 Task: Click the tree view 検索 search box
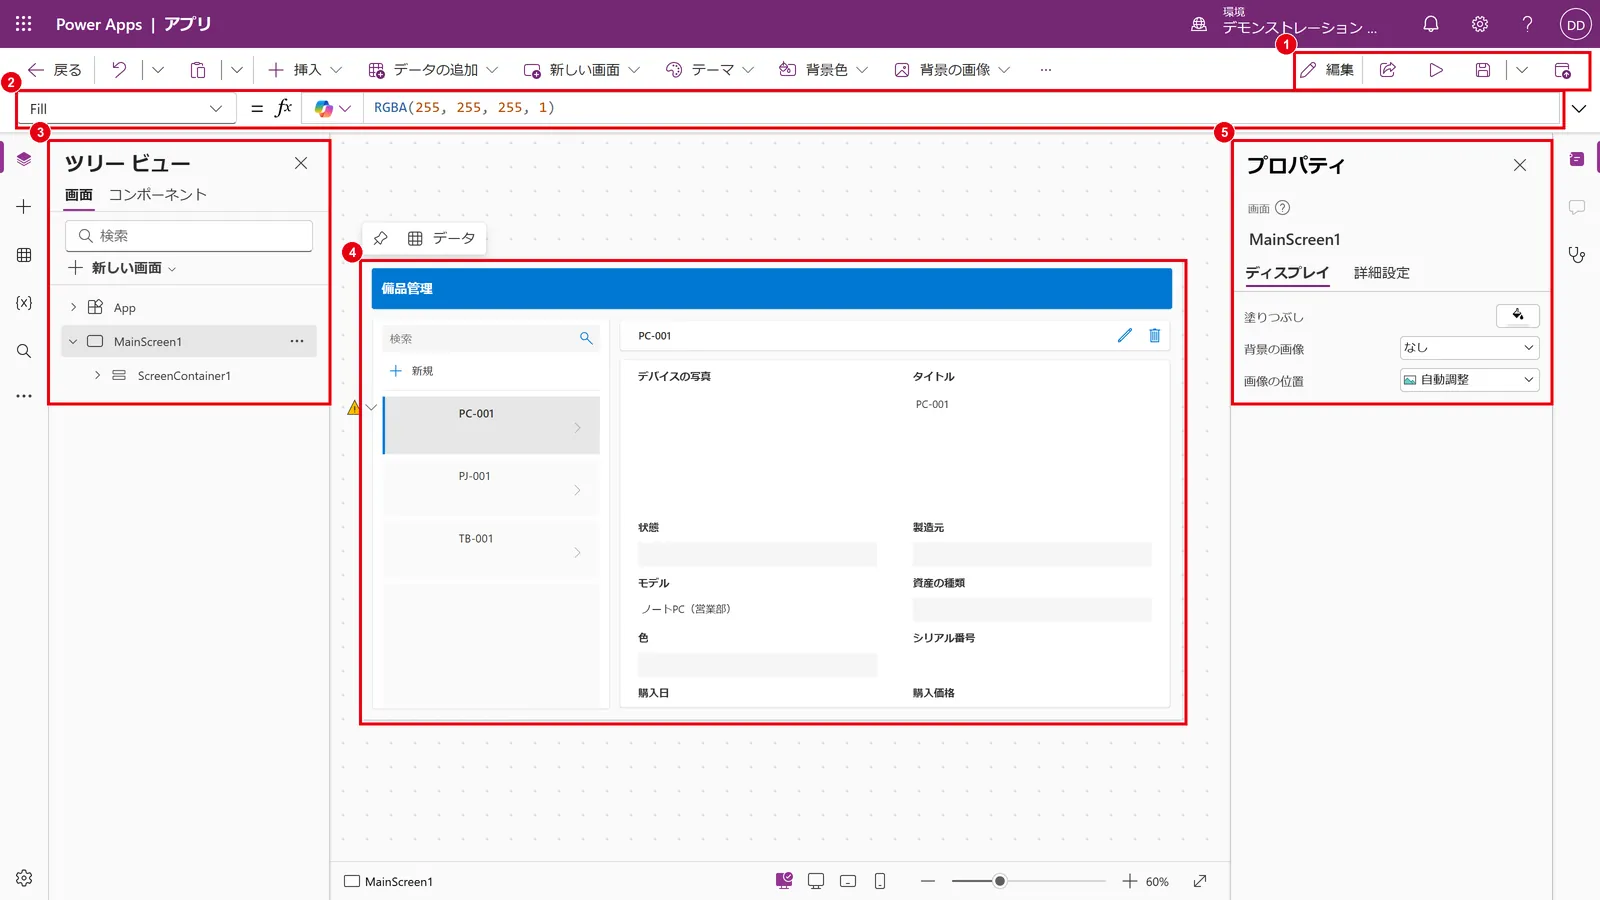point(189,236)
